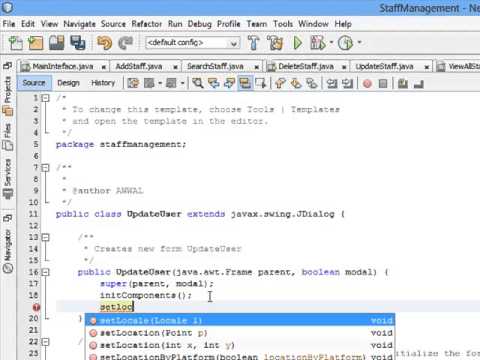Choose setLocationByPlatform suggestion
480x360 pixels.
(240, 356)
